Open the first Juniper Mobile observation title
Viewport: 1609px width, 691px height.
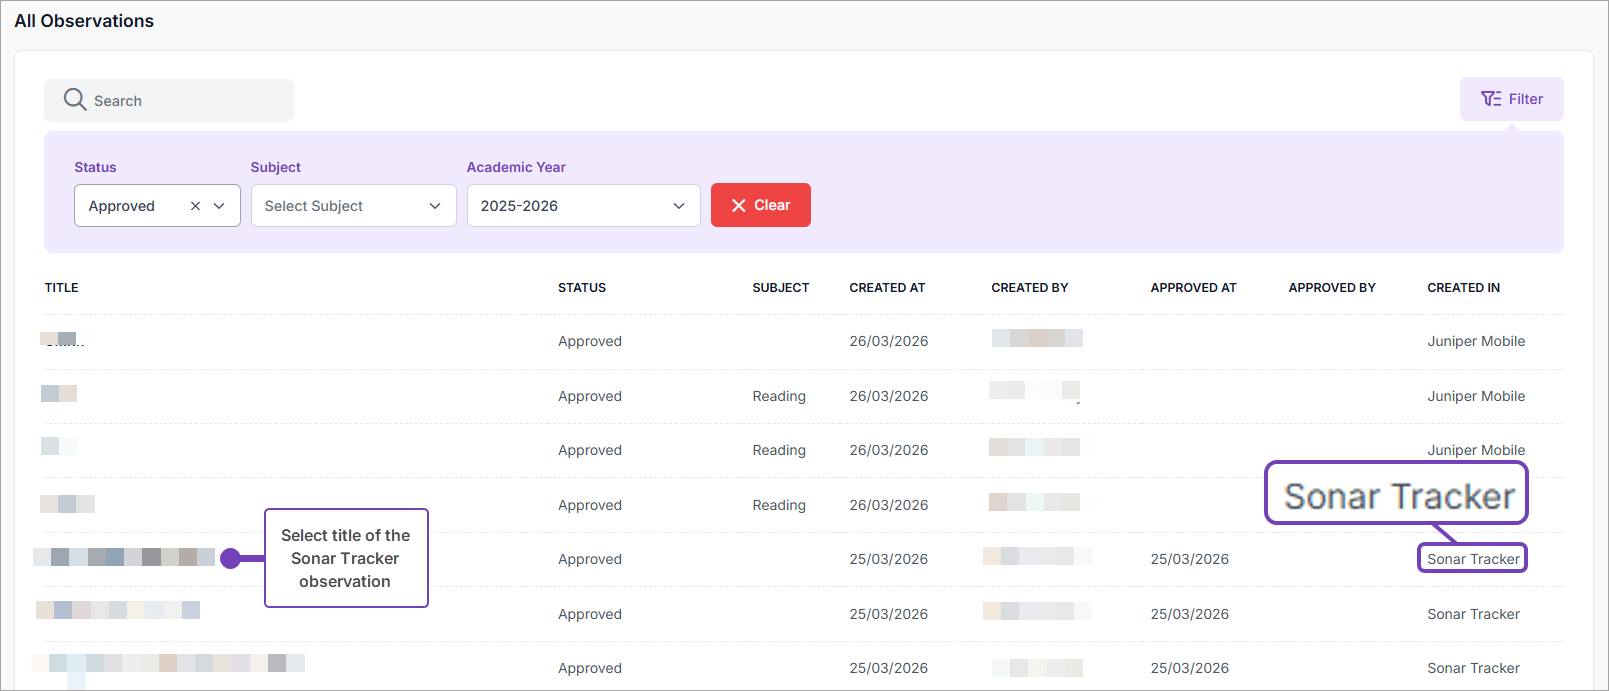coord(61,340)
